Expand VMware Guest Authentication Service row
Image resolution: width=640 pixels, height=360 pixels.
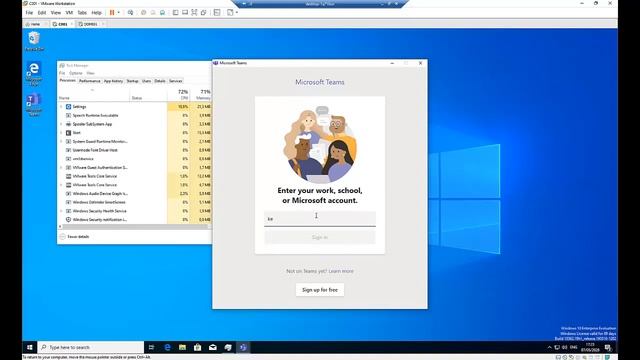[61, 167]
